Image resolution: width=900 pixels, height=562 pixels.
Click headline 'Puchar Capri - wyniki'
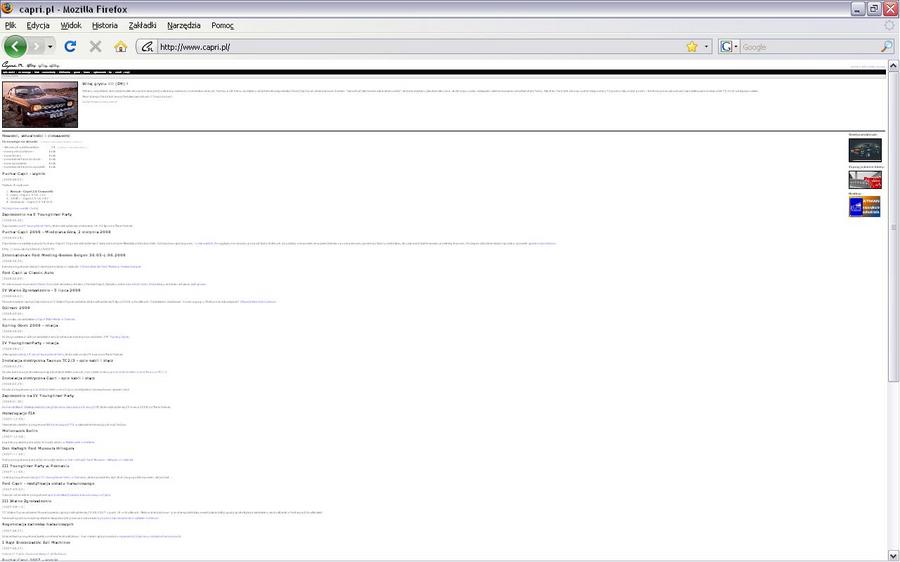24,173
